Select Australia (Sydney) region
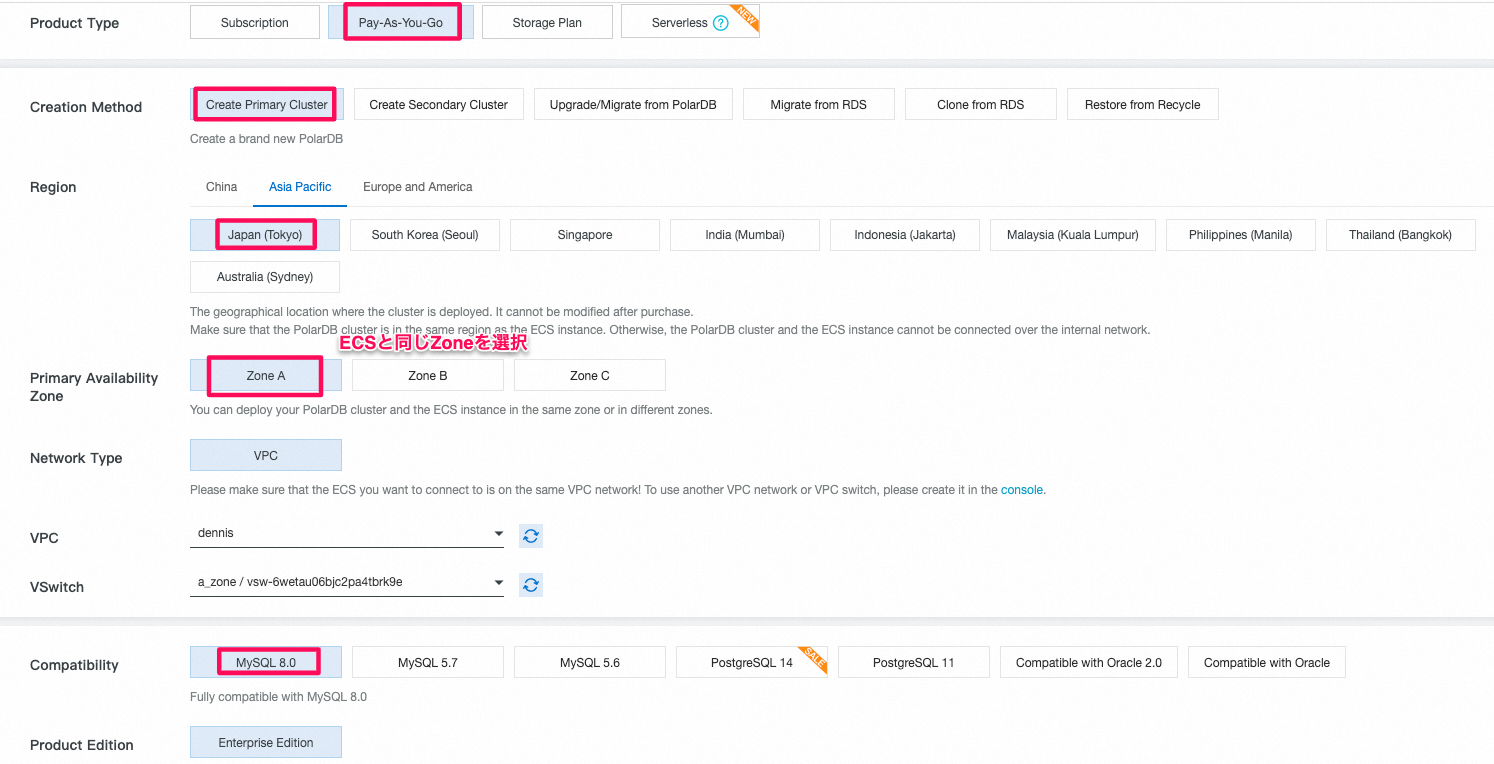The width and height of the screenshot is (1494, 764). click(x=265, y=277)
